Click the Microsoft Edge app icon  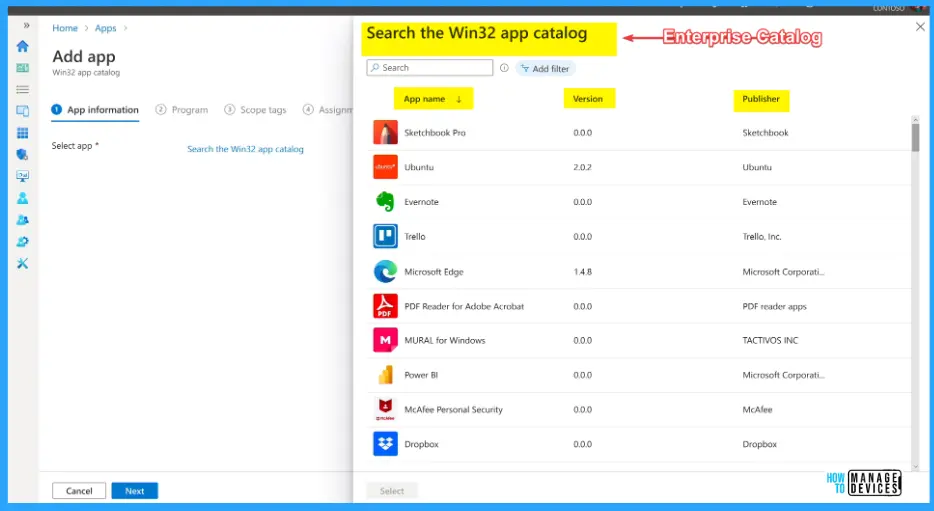click(385, 272)
